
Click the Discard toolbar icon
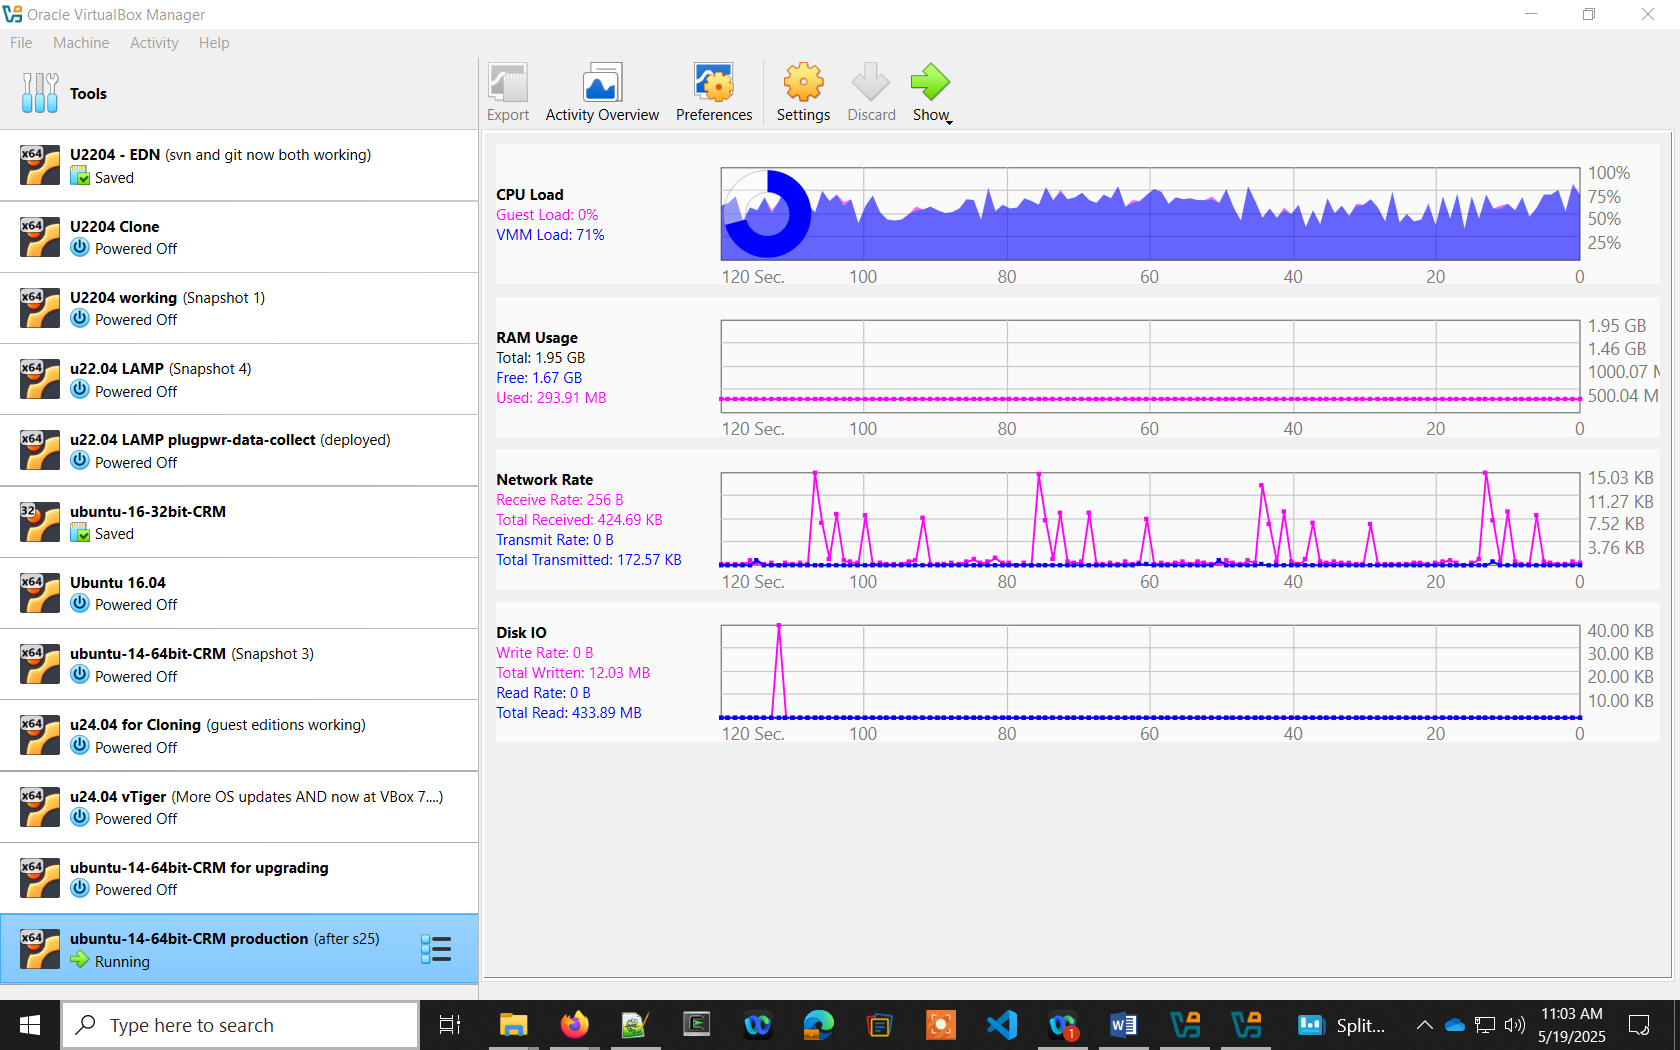point(871,84)
